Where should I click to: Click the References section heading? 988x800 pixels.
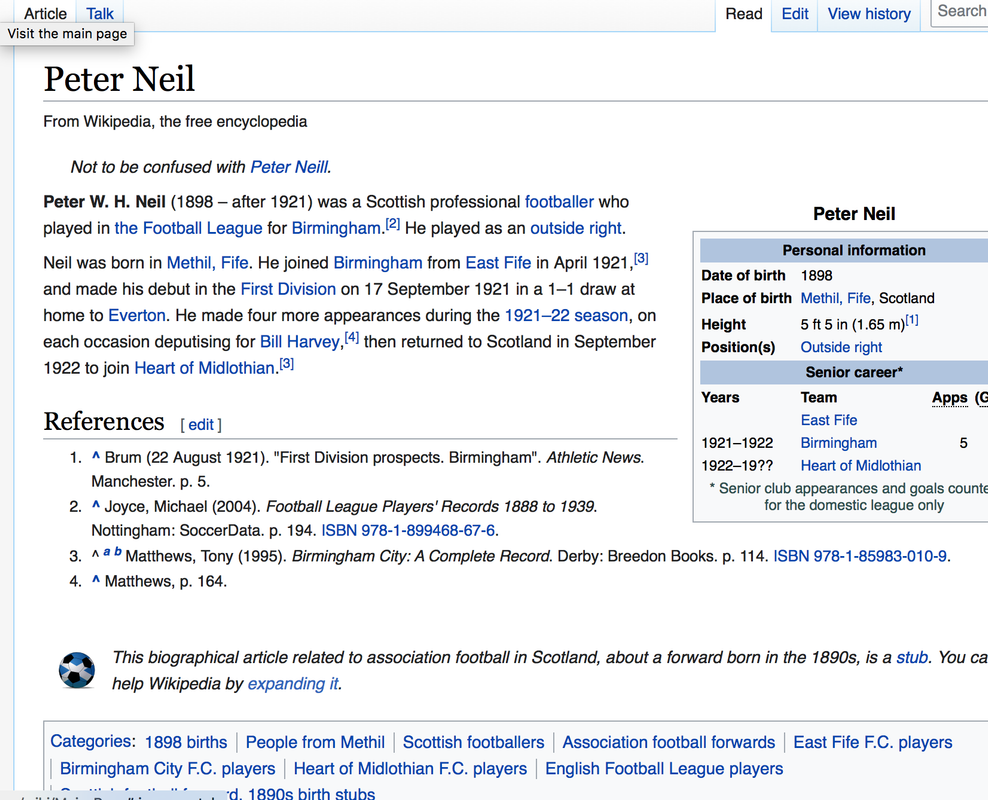[104, 421]
